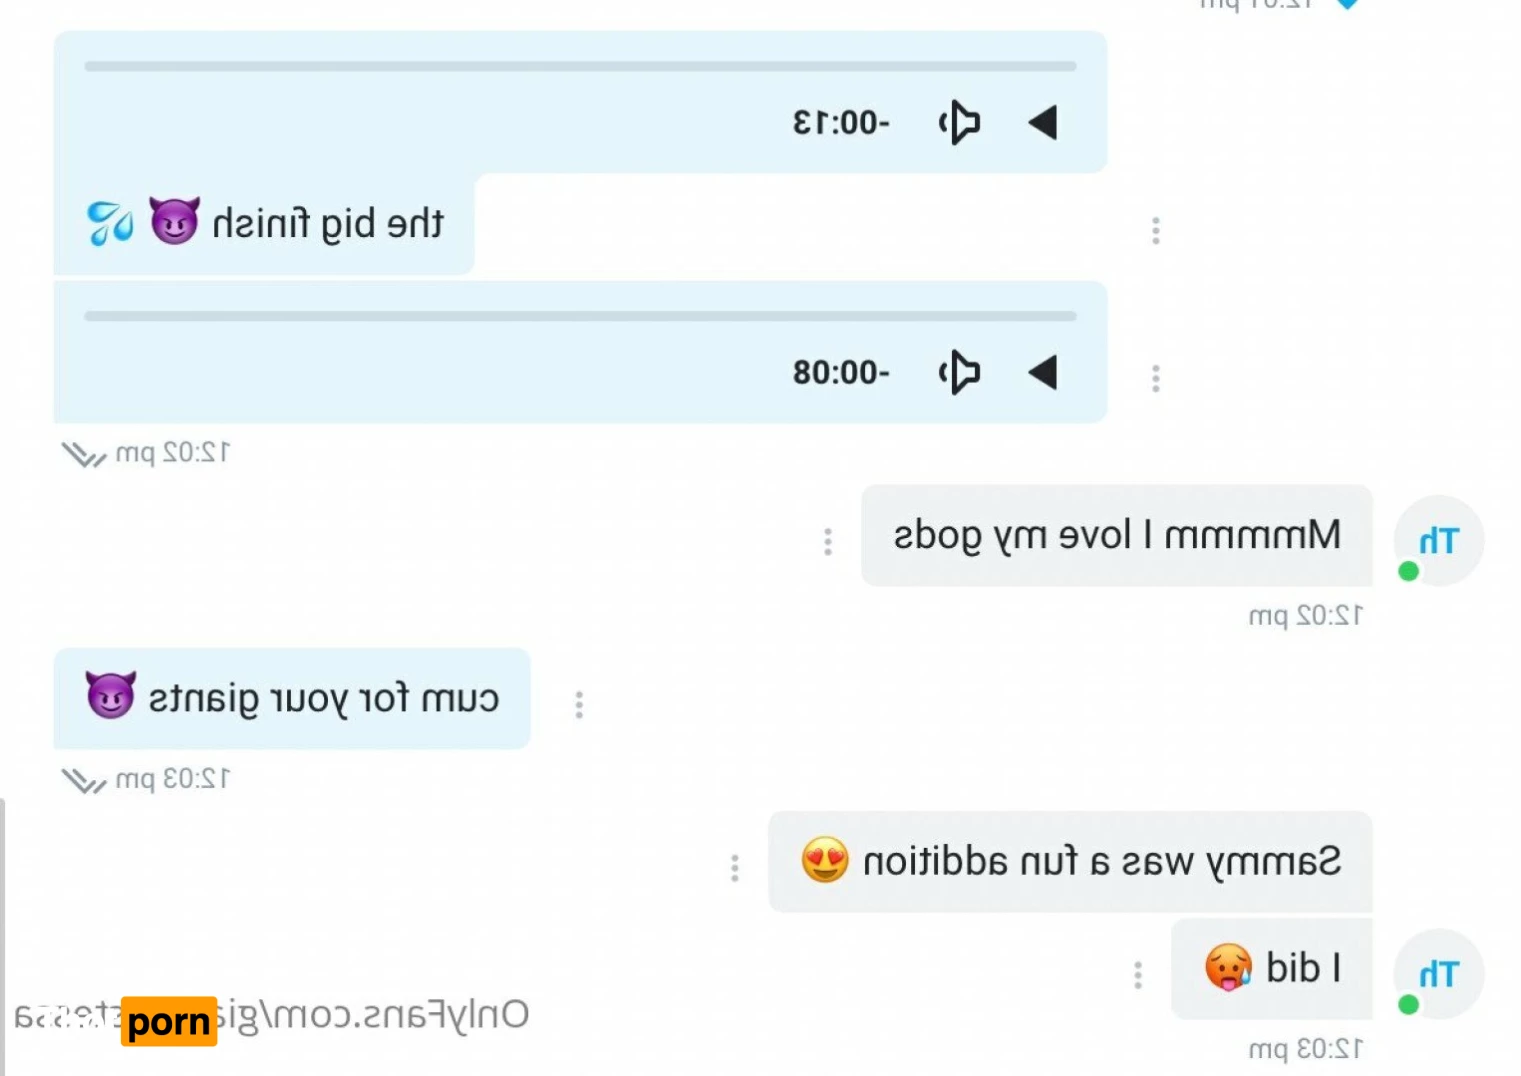Toggle speaker icon on the 8-second audio clip

[959, 373]
